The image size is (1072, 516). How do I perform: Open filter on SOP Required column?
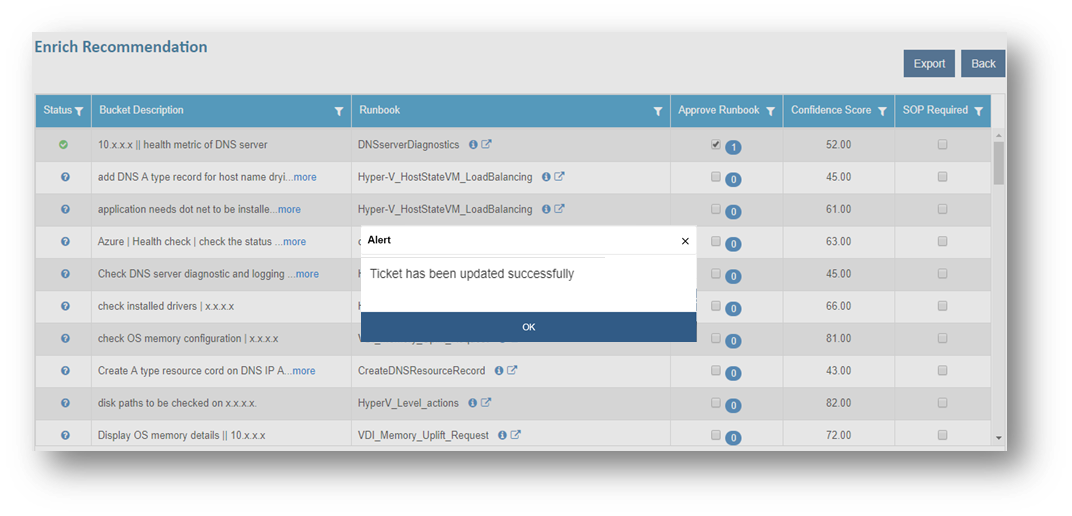(x=978, y=111)
